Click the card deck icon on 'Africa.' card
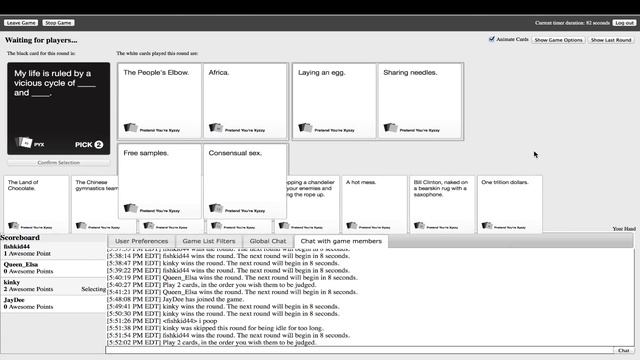This screenshot has width=640, height=360. 216,128
